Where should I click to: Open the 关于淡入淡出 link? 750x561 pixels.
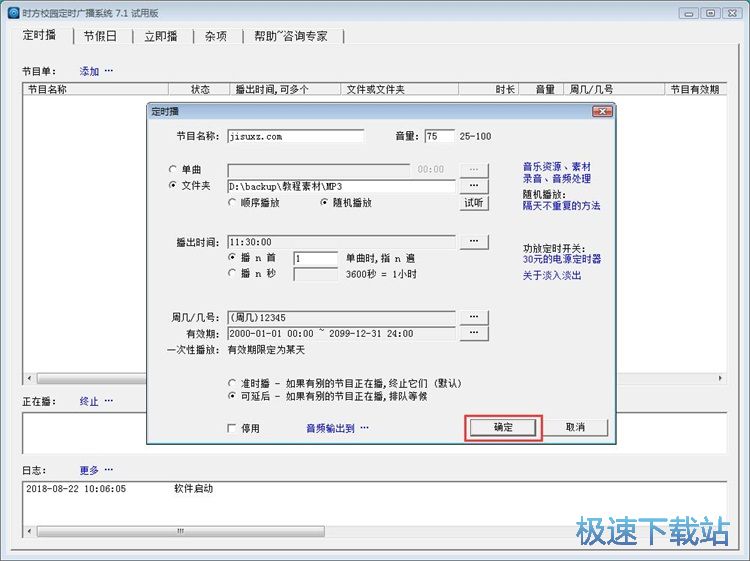click(x=551, y=275)
